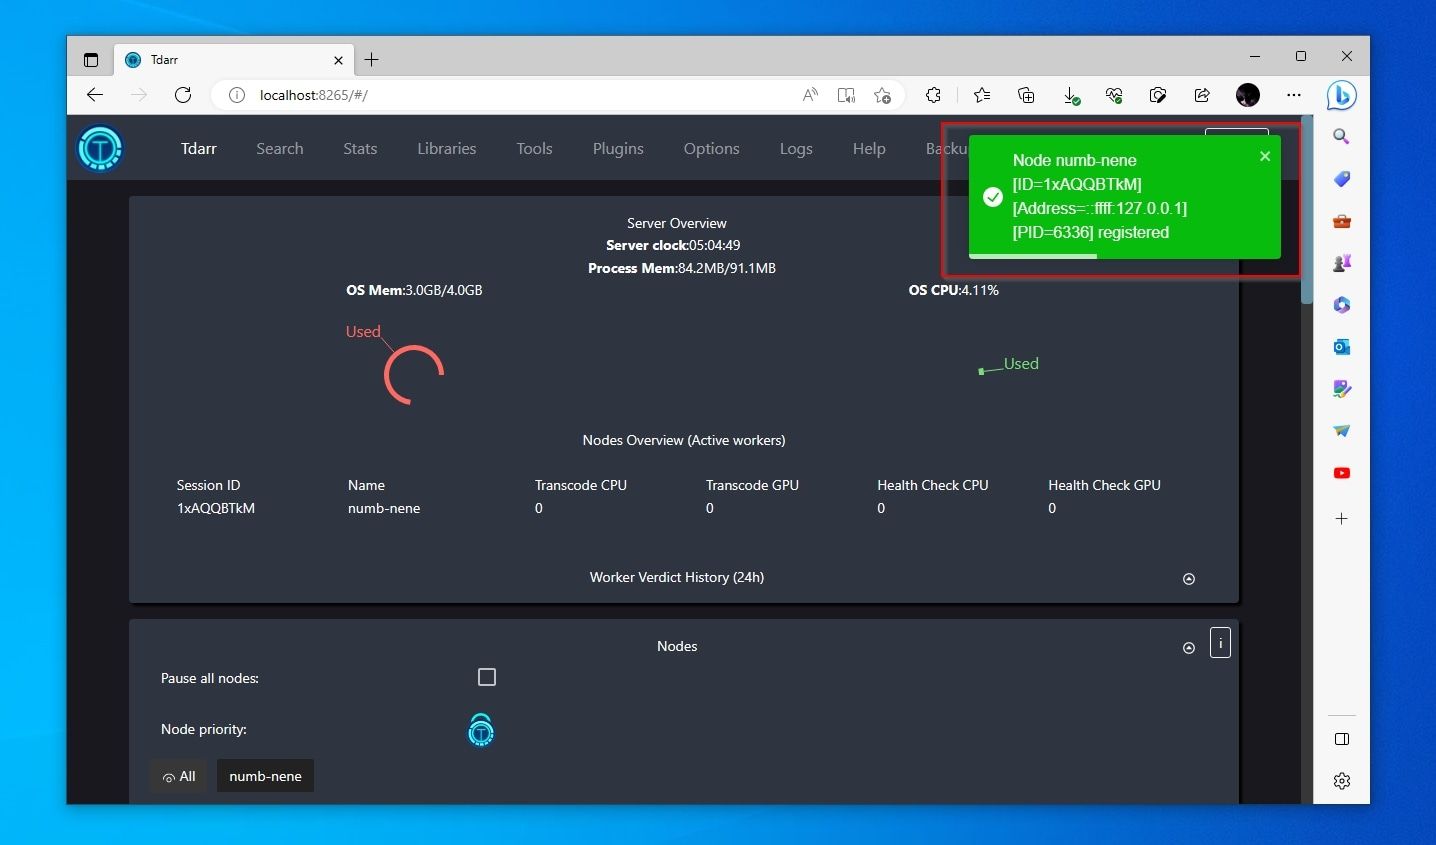1436x845 pixels.
Task: Click the toast notification progress bar
Action: click(1030, 258)
